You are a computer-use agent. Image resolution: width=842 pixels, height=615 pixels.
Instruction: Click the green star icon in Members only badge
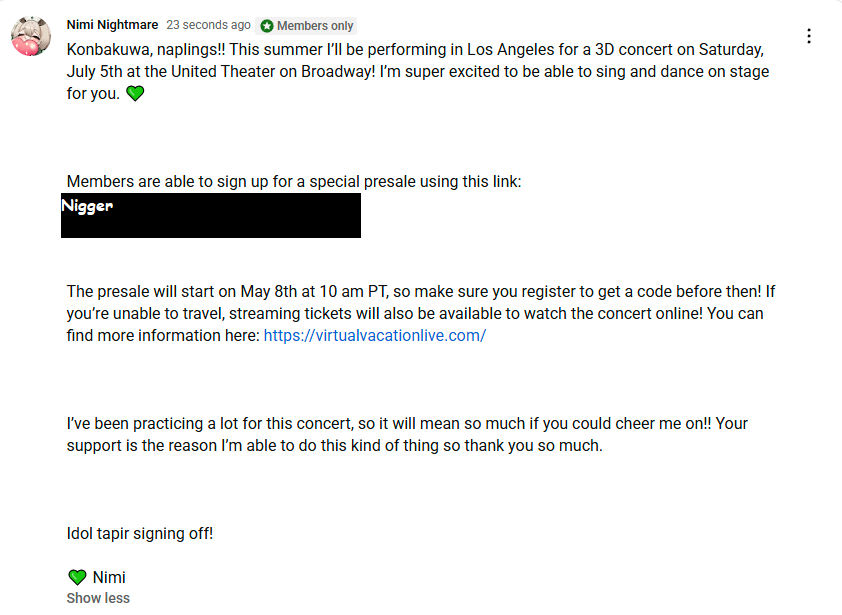point(267,26)
